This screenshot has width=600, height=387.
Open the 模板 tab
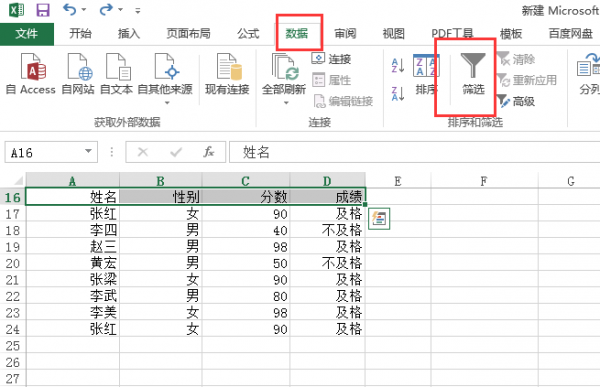click(x=511, y=34)
